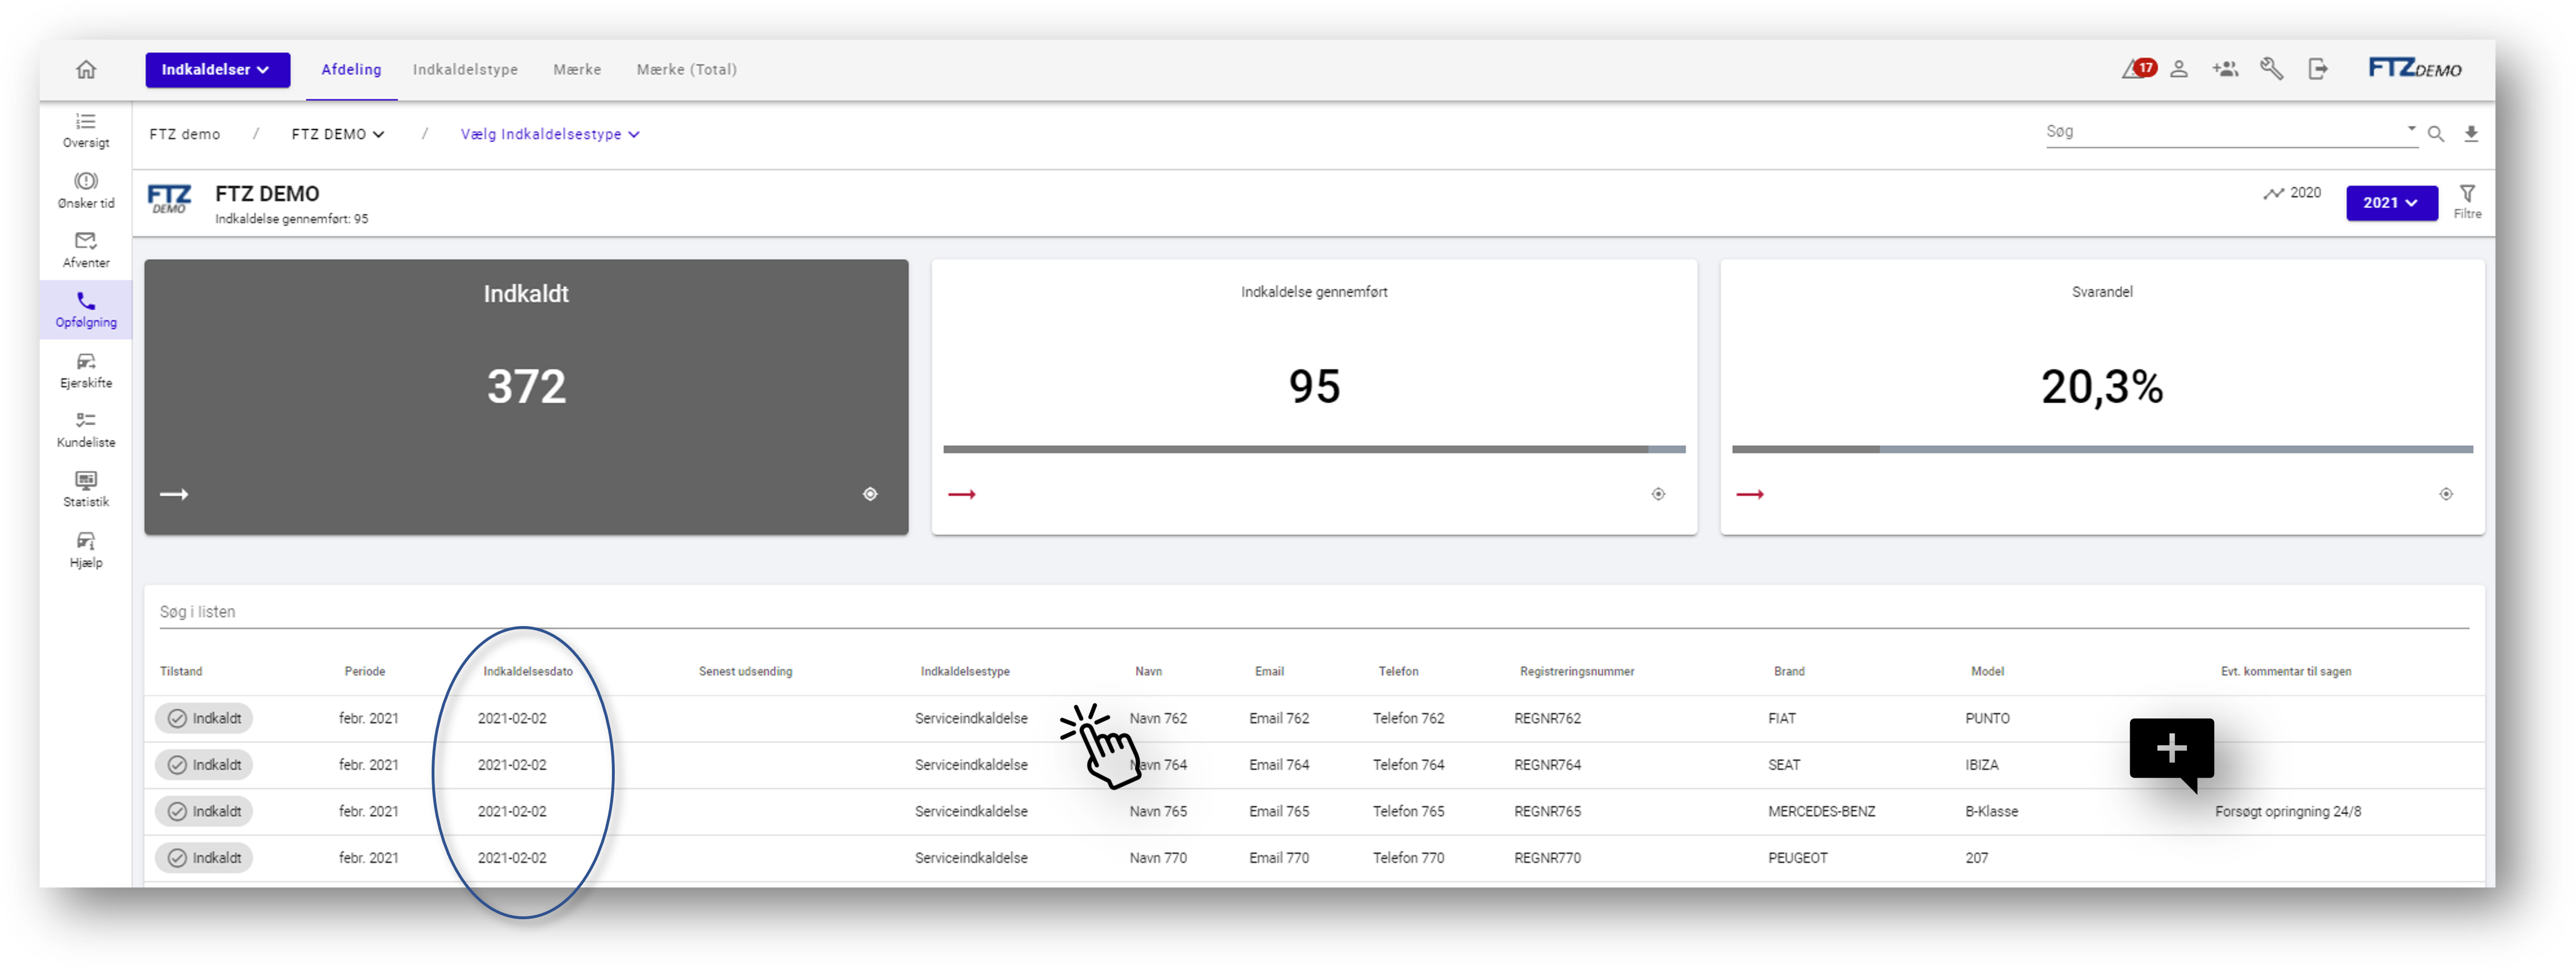Switch to Mærke (Total) tab

[x=687, y=70]
